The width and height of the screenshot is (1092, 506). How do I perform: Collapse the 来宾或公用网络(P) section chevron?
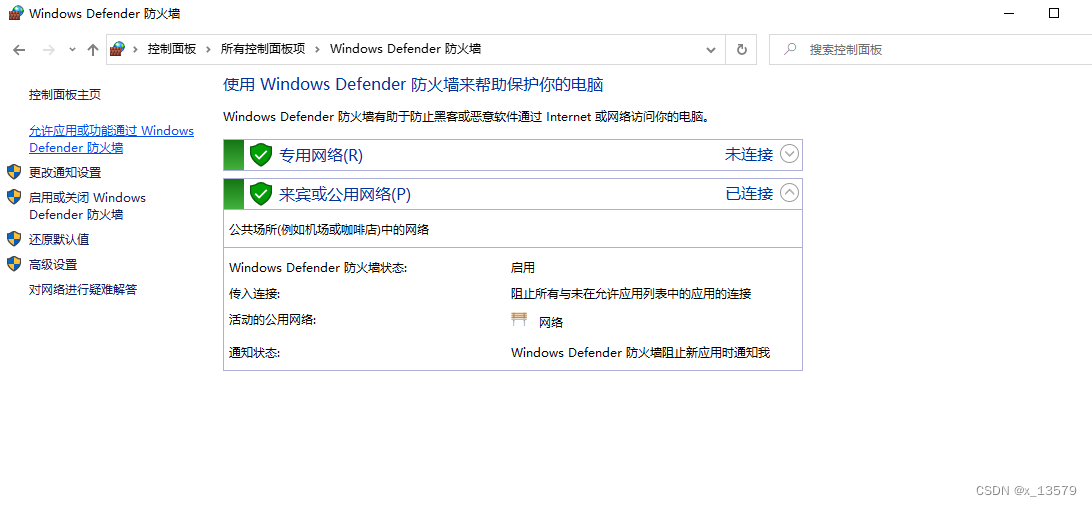[x=789, y=193]
